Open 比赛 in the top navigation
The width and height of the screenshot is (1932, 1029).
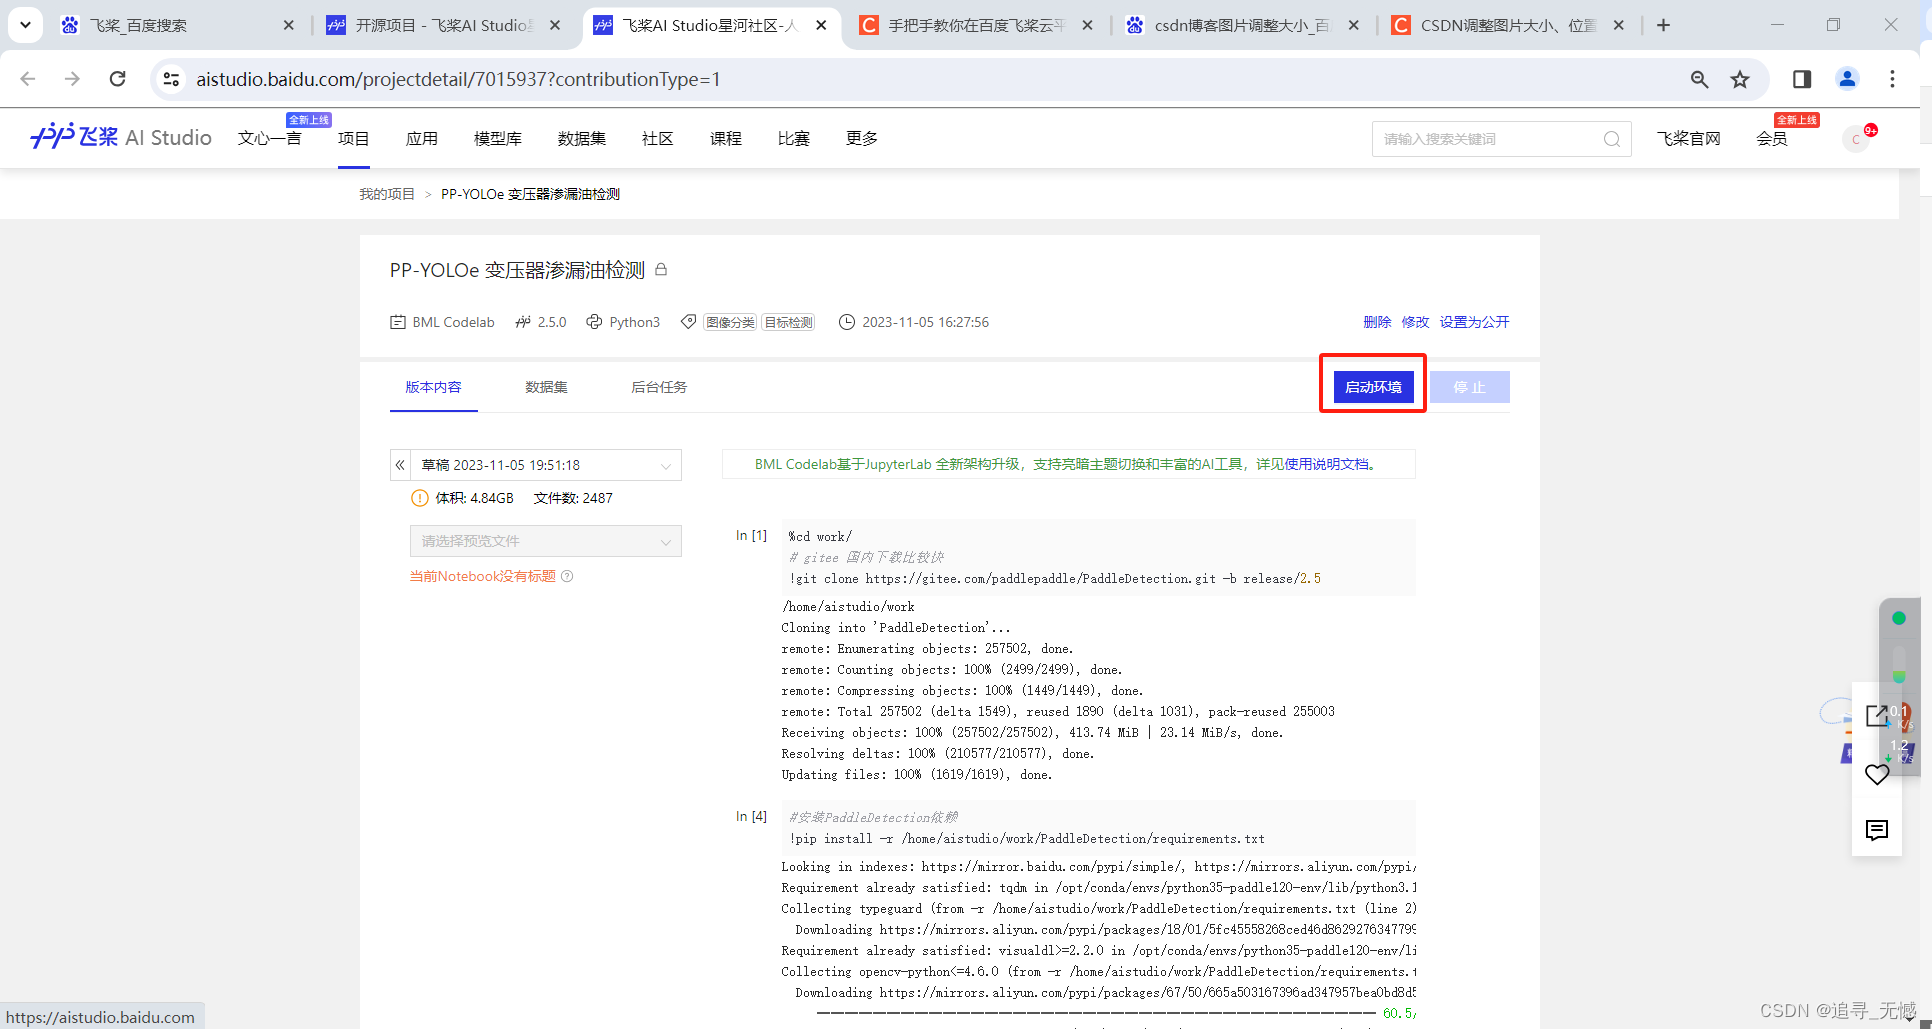[x=793, y=138]
